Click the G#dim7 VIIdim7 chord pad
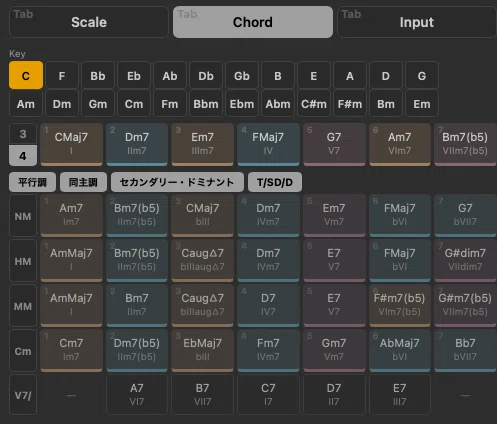Screen dimensions: 497x424 pos(465,260)
